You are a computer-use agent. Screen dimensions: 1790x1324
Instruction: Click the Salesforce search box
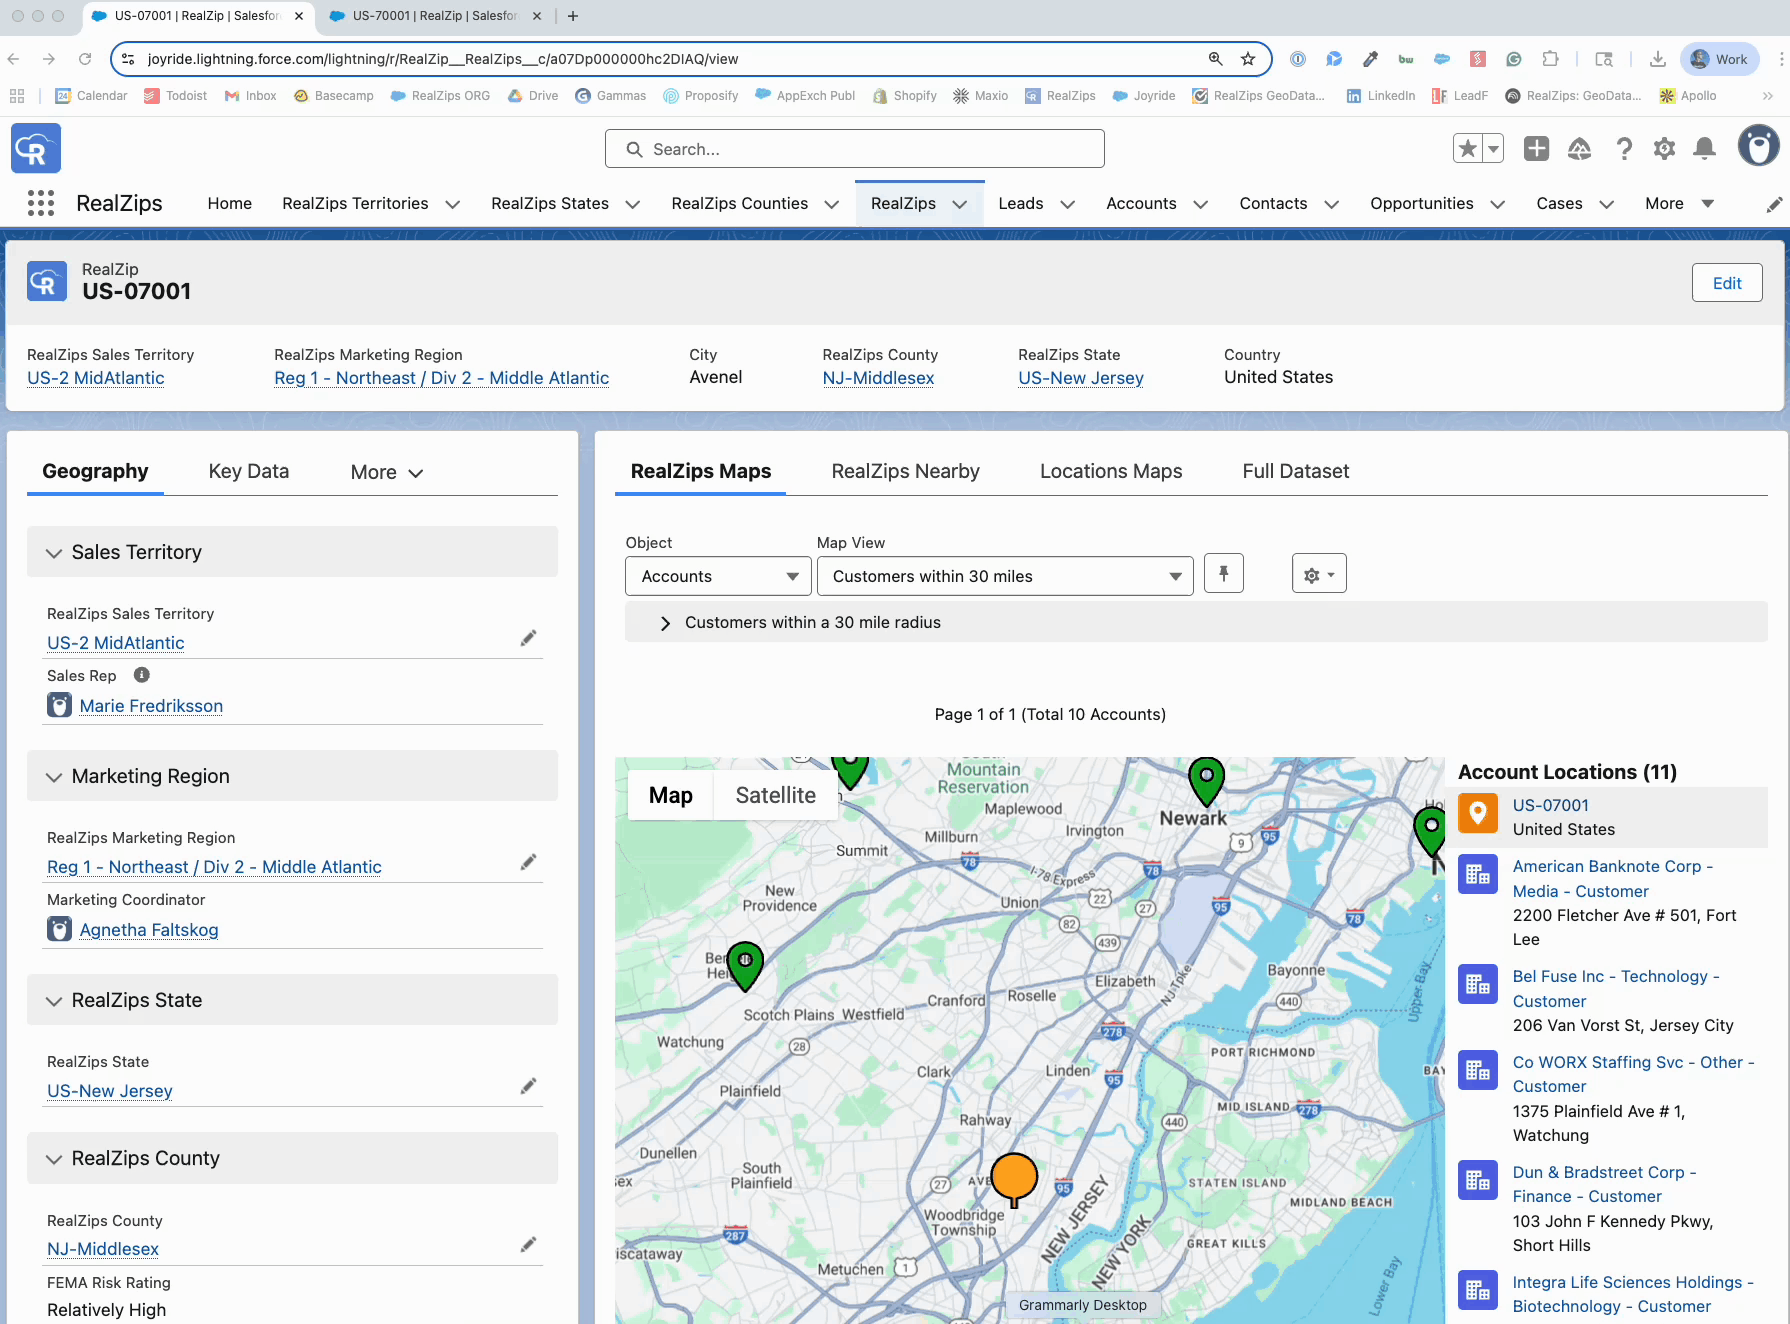[855, 149]
